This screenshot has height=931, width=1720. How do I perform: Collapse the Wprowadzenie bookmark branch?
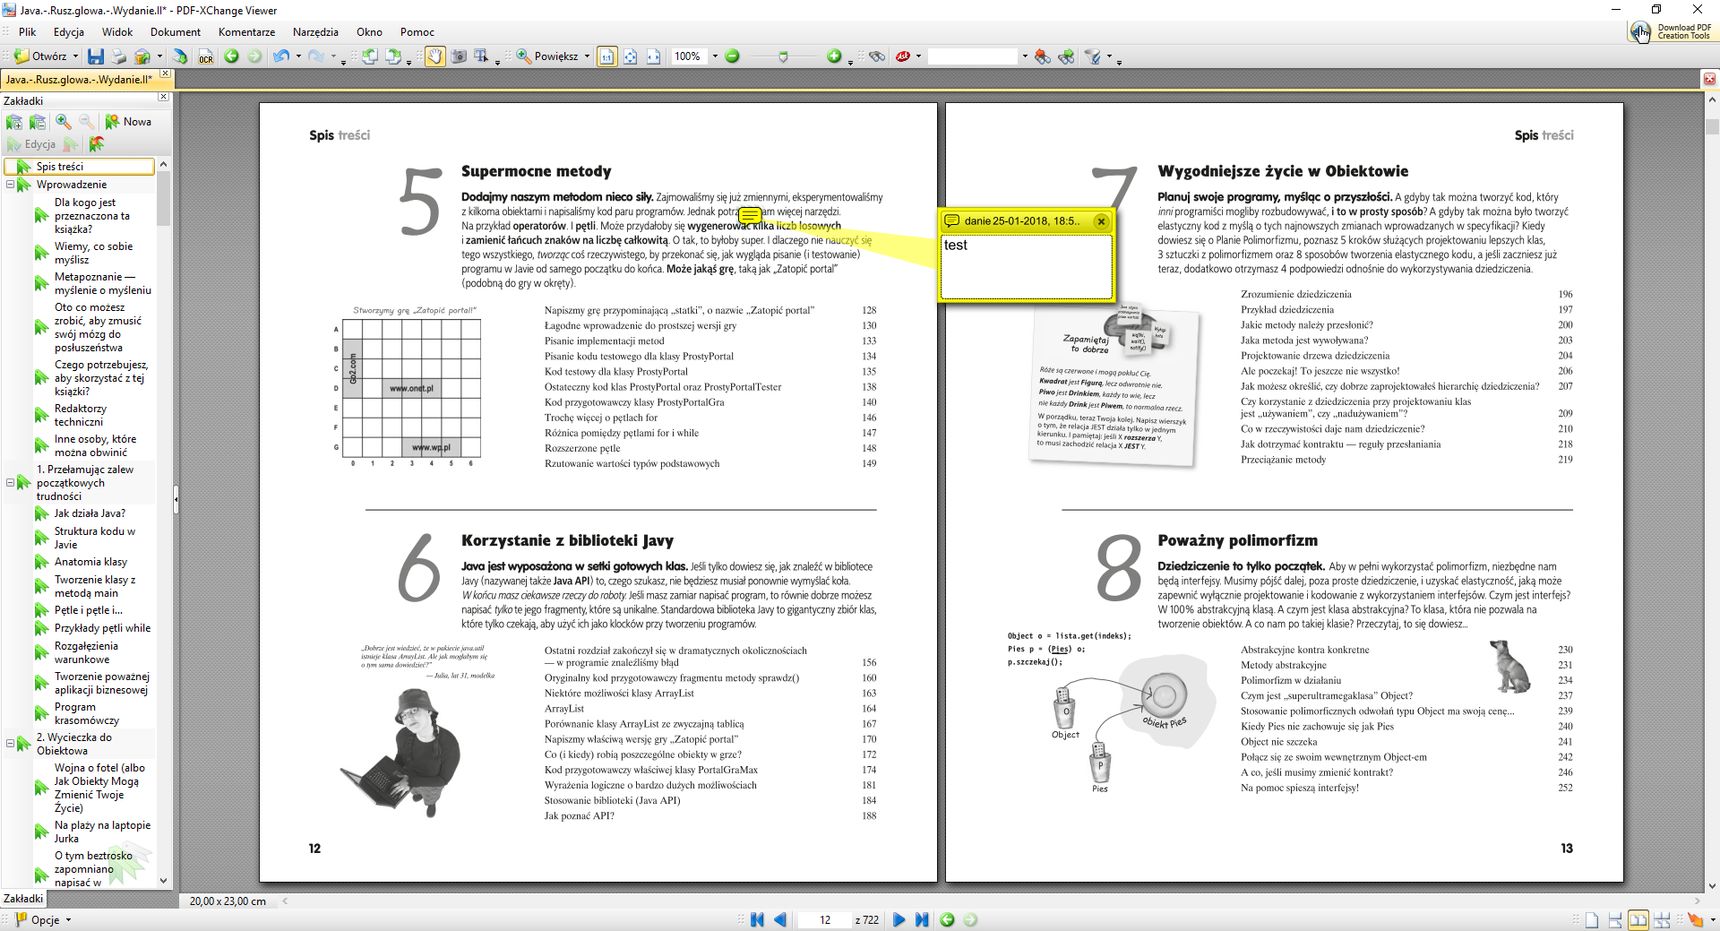point(10,184)
